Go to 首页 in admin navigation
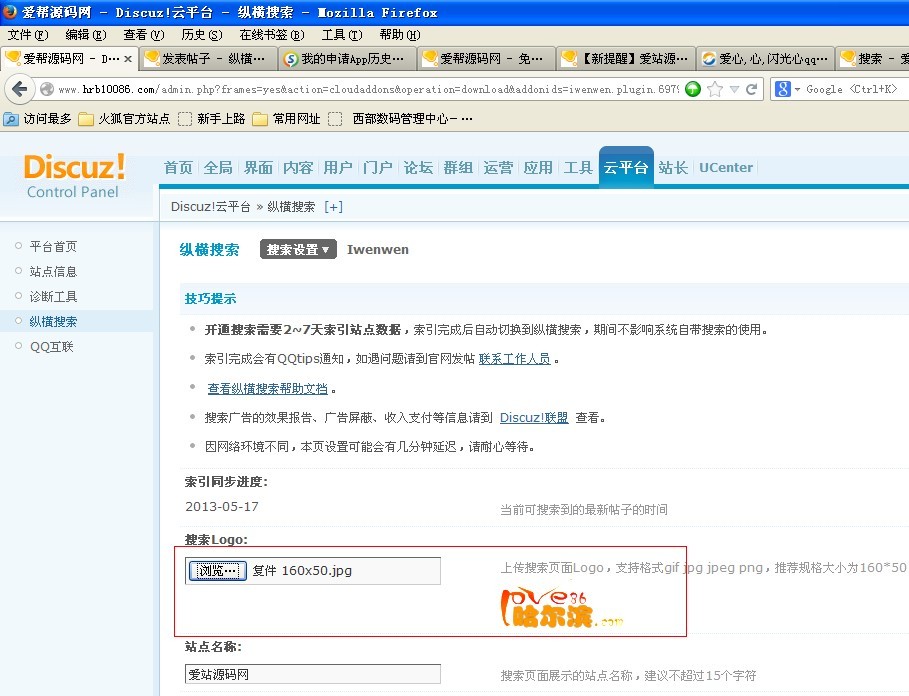Screen dimensions: 909x696 pos(178,167)
